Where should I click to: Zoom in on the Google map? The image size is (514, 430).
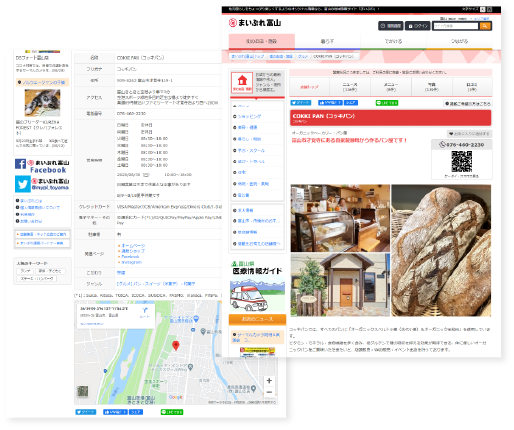click(269, 381)
